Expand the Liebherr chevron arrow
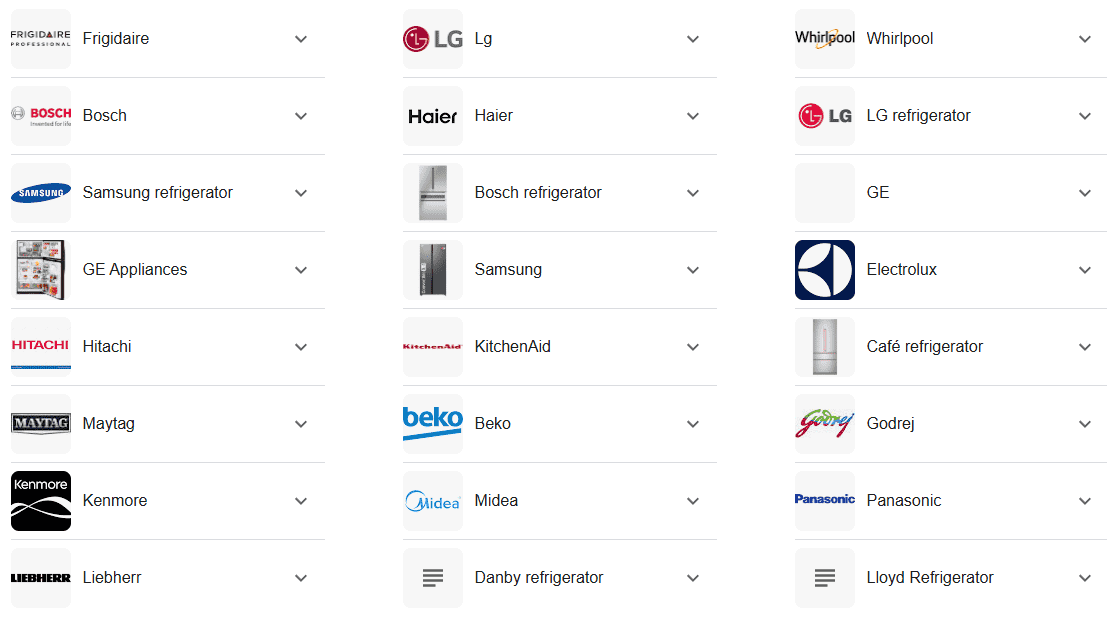Screen dimensions: 1107x619 pyautogui.click(x=301, y=577)
